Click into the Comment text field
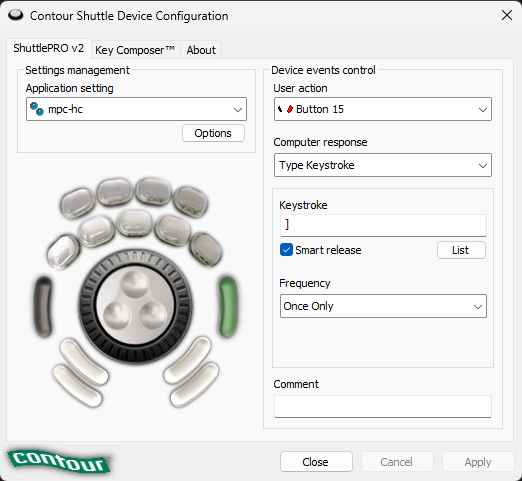The height and width of the screenshot is (481, 522). [383, 406]
